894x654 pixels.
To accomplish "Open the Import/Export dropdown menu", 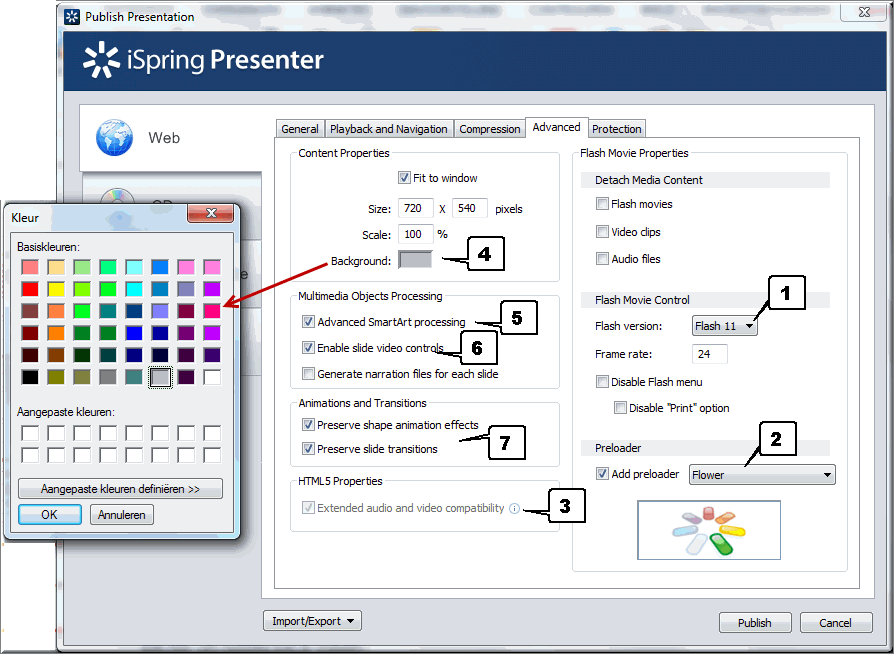I will (312, 621).
